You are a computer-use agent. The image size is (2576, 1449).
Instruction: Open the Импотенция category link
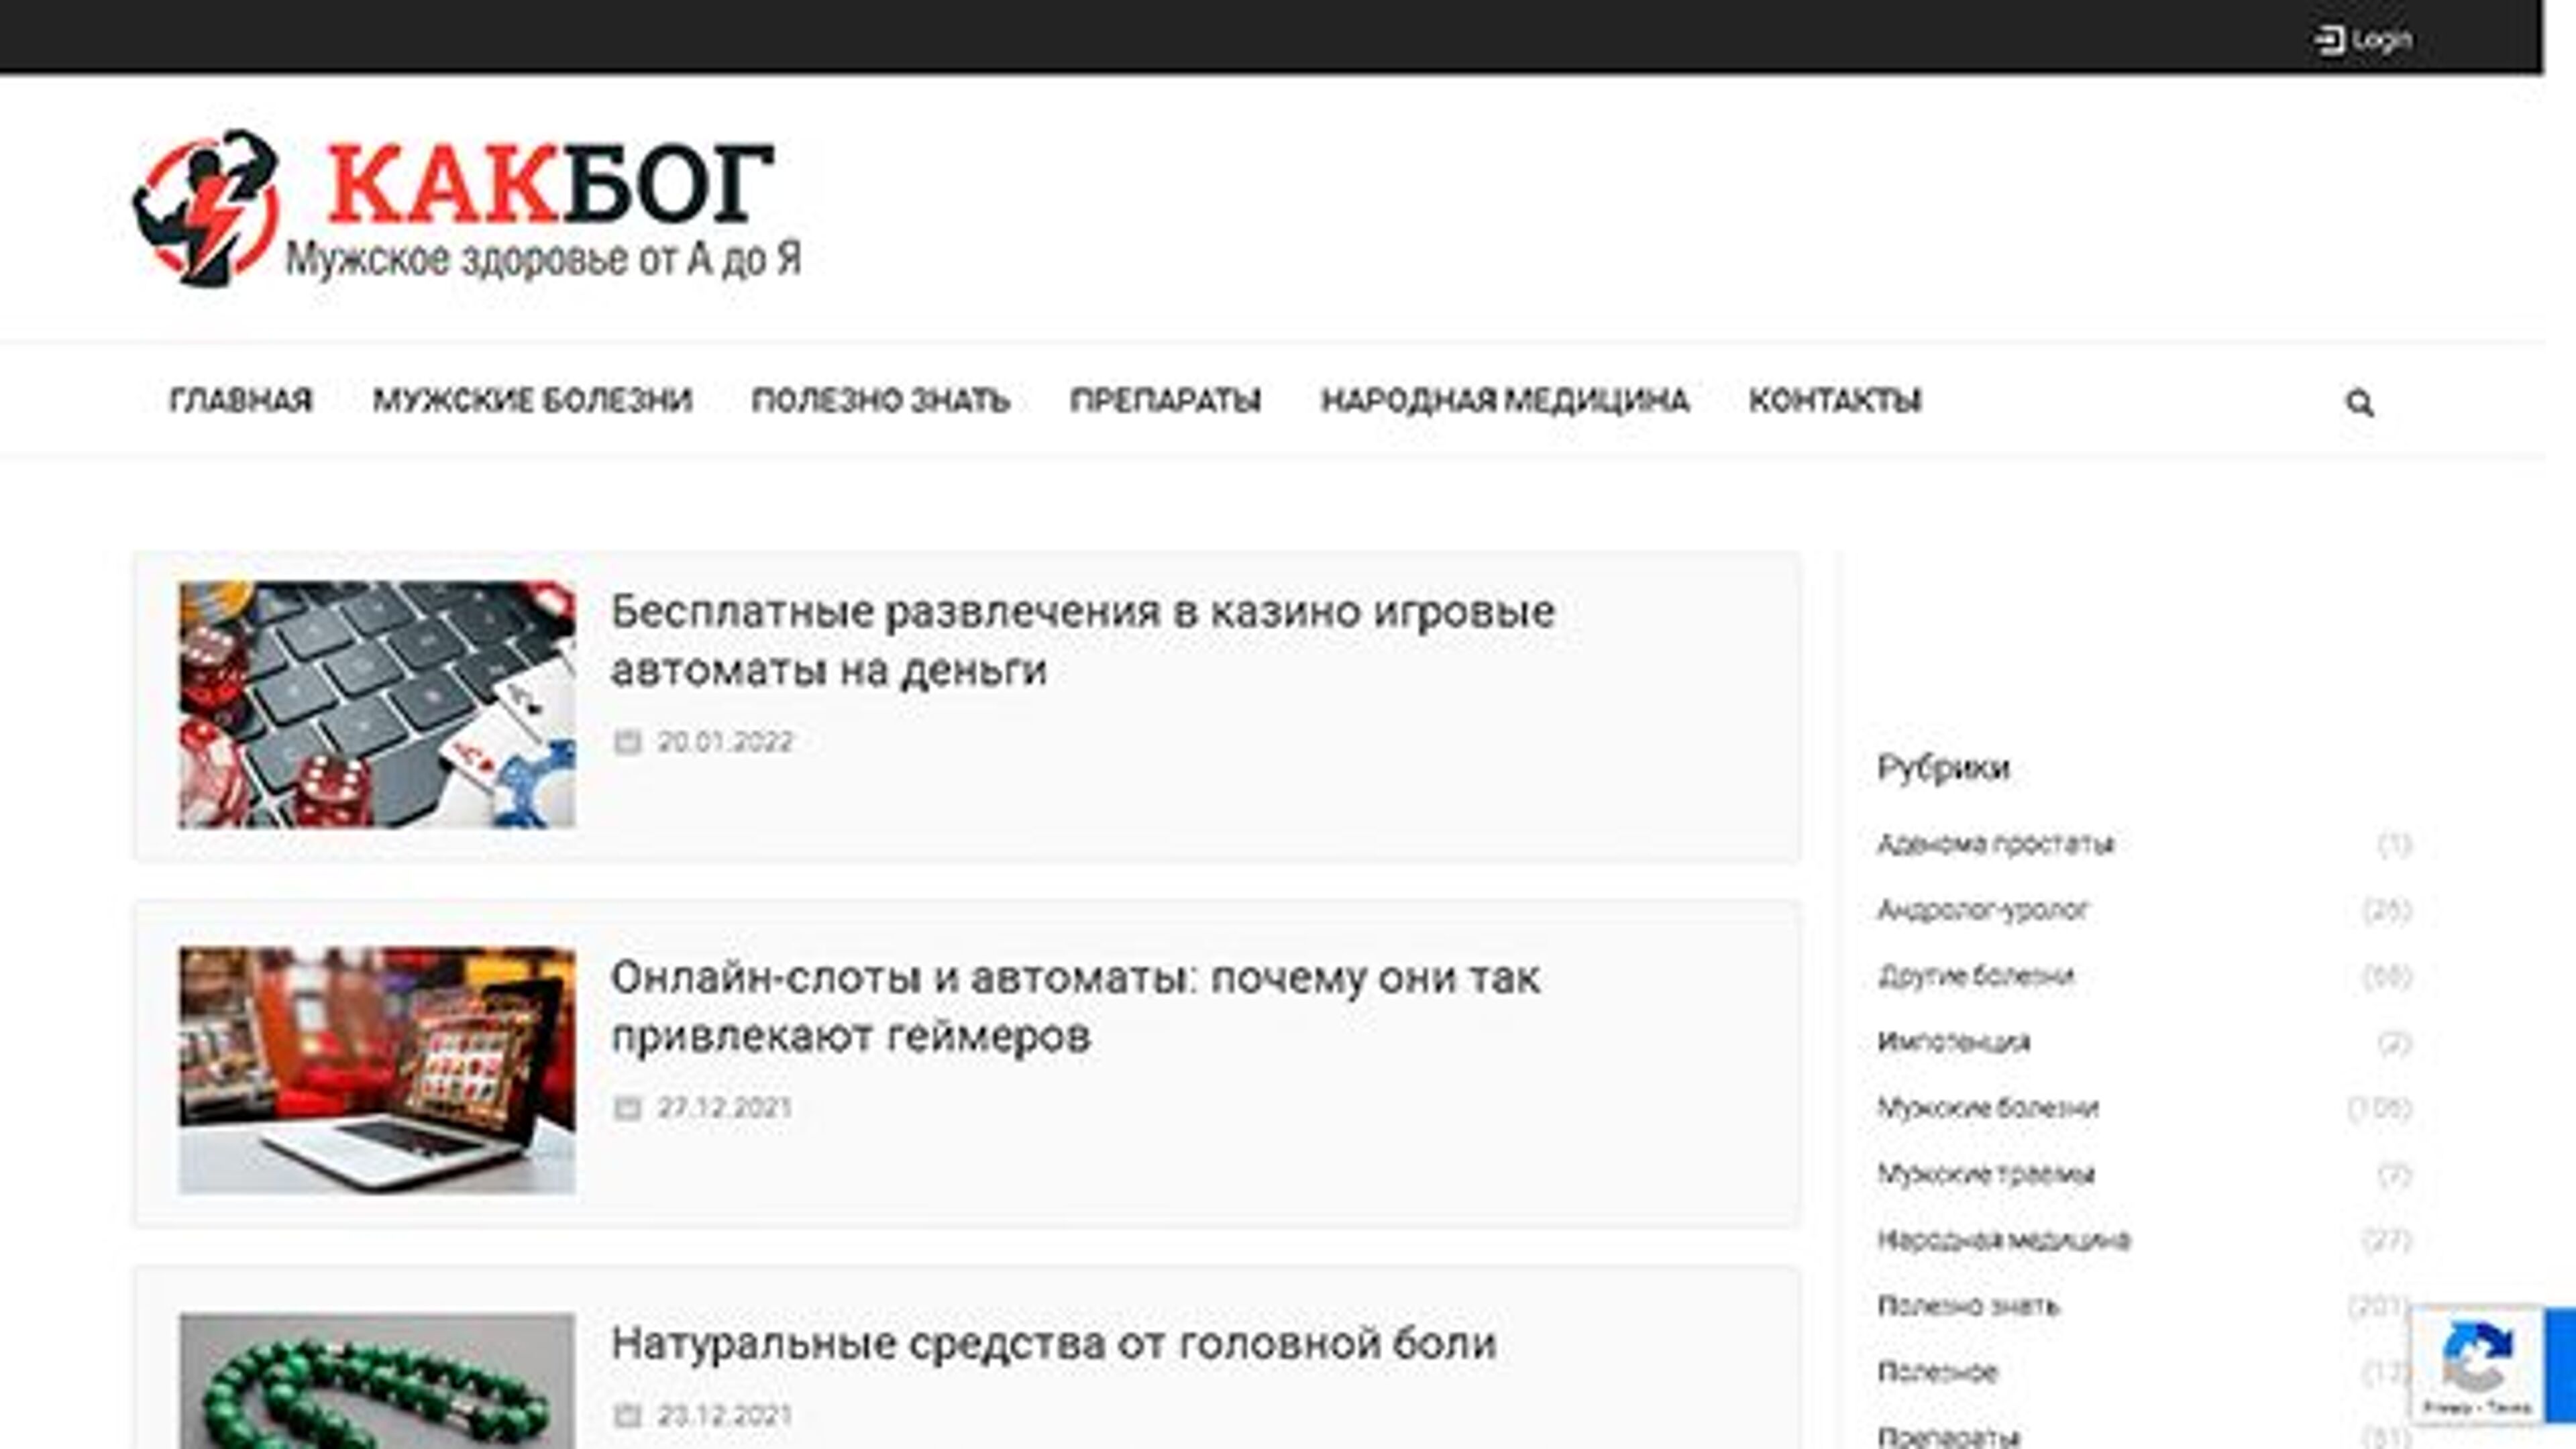tap(1953, 1042)
